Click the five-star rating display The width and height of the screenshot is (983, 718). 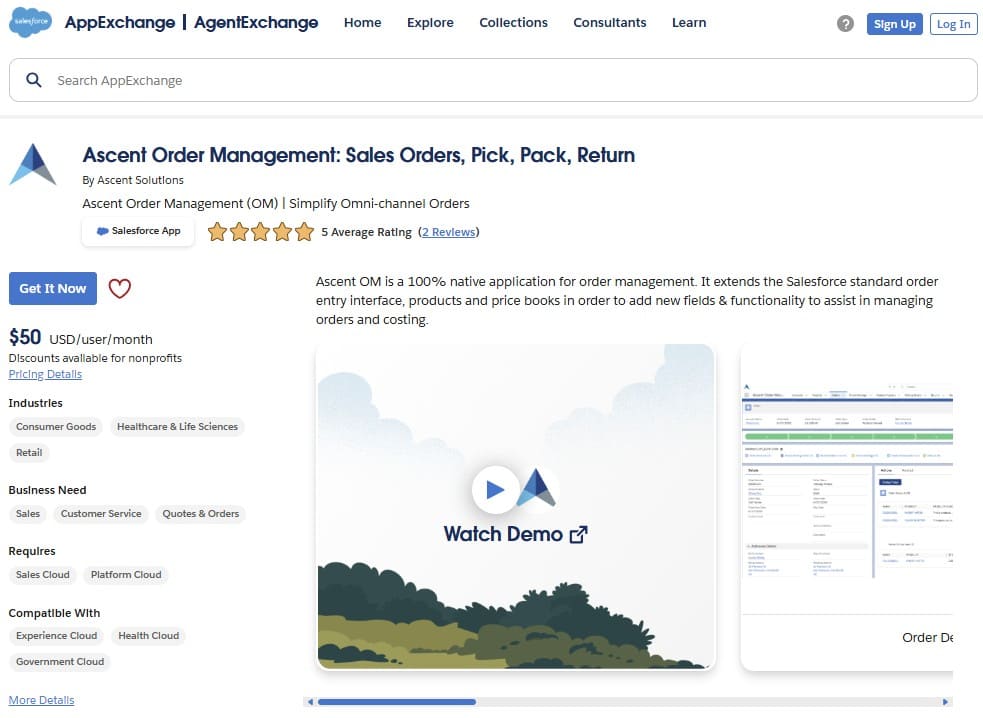[x=260, y=232]
